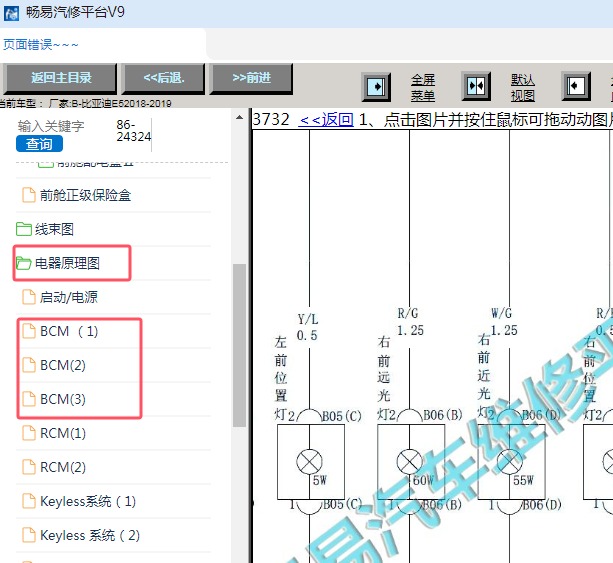This screenshot has width=613, height=563.
Task: Open the Keyless 系统 (2) diagram
Action: [x=90, y=535]
